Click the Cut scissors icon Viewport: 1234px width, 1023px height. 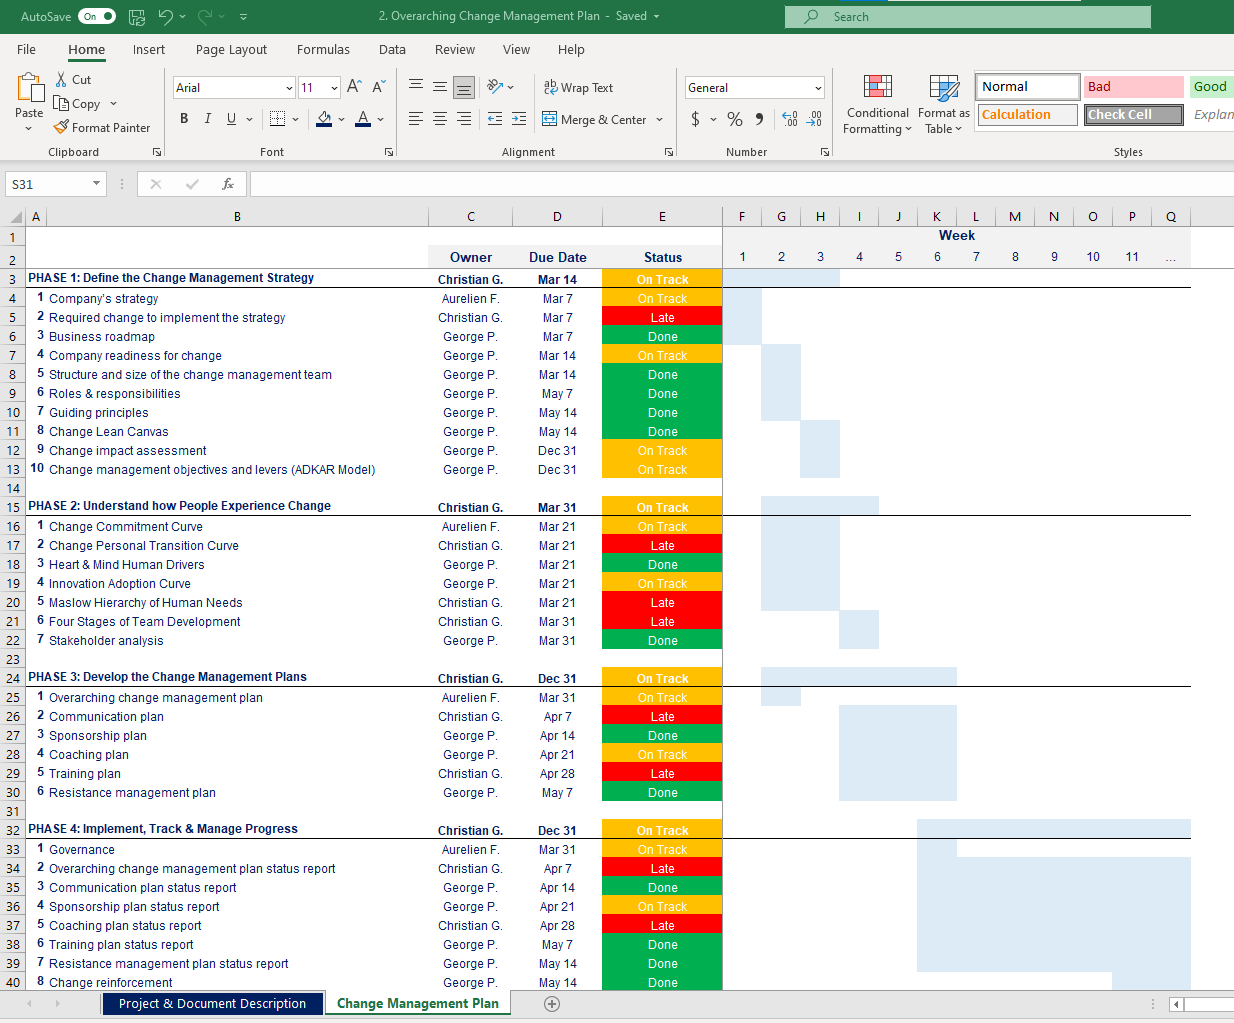[x=62, y=79]
